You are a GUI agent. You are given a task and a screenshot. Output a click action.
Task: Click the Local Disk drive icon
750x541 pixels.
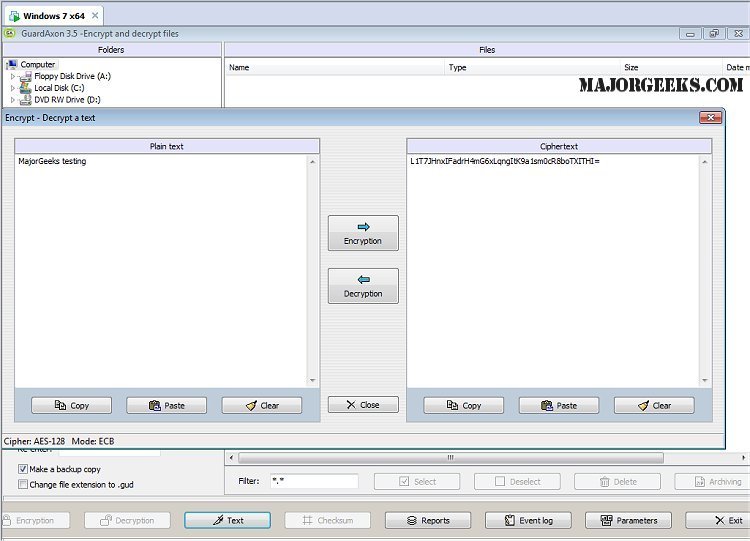(26, 88)
